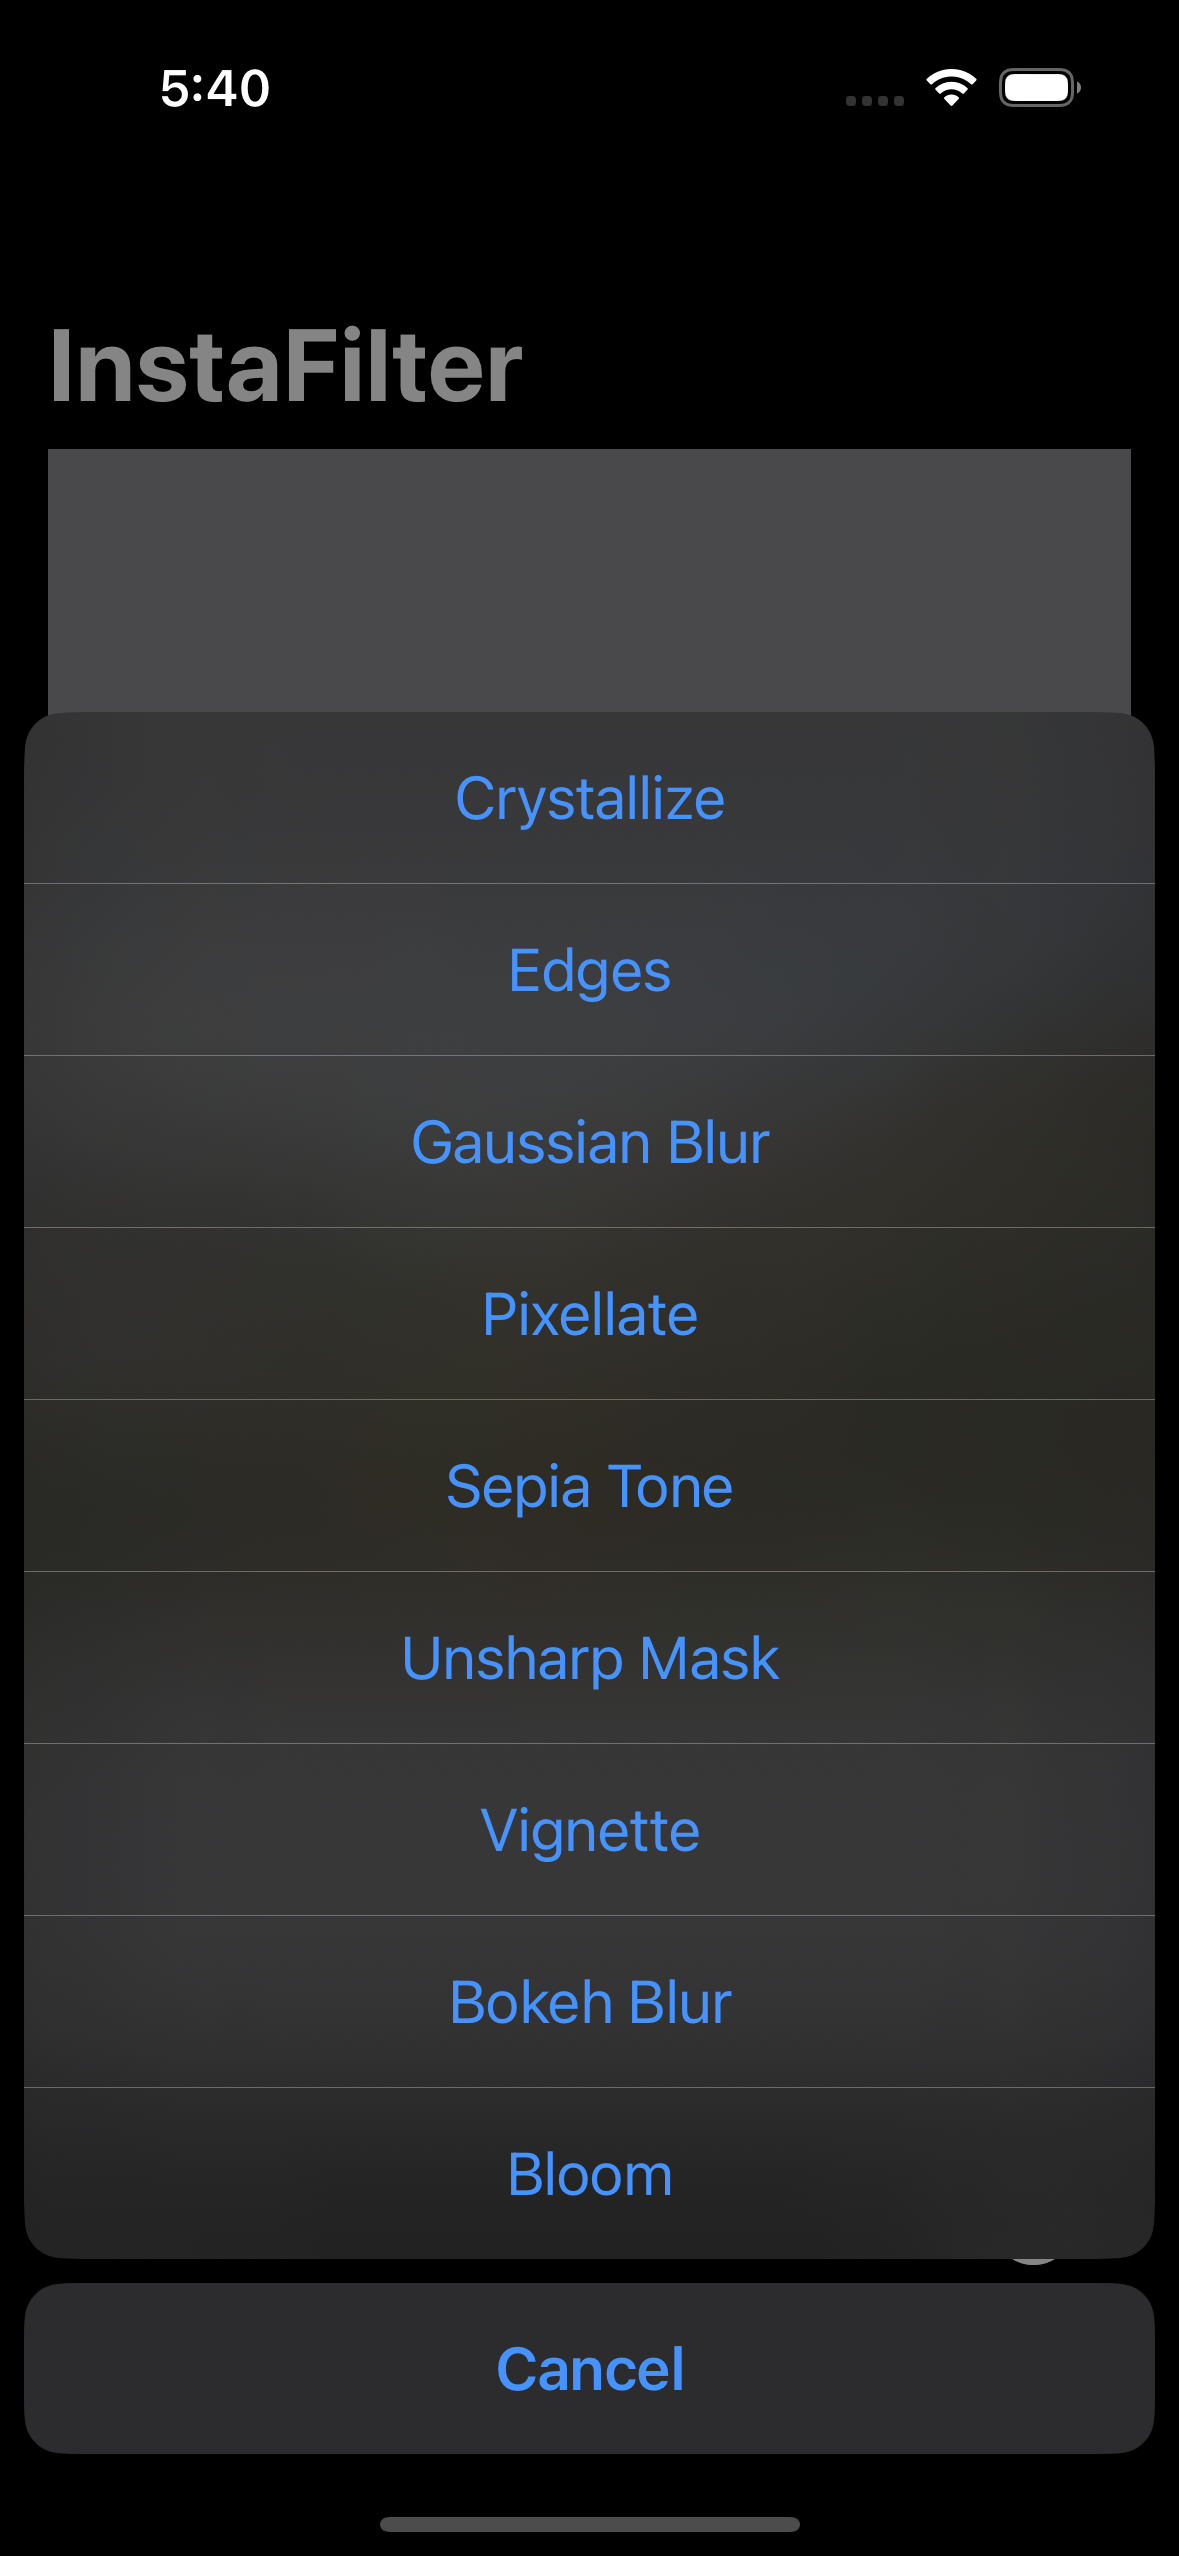1179x2556 pixels.
Task: Select the Unsharp Mask filter
Action: click(589, 1657)
